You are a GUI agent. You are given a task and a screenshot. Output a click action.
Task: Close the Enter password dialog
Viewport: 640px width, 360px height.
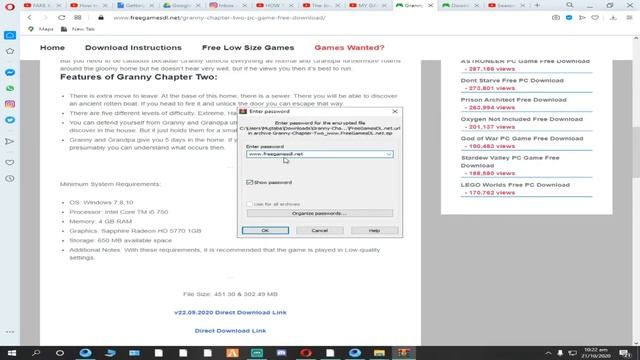395,111
